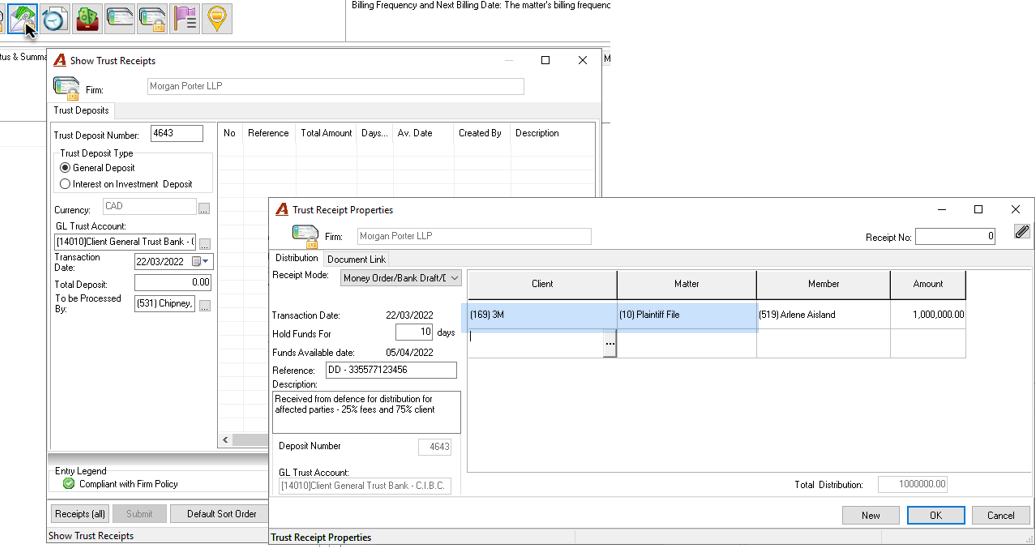Open the purple flag list toolbar icon

(185, 18)
